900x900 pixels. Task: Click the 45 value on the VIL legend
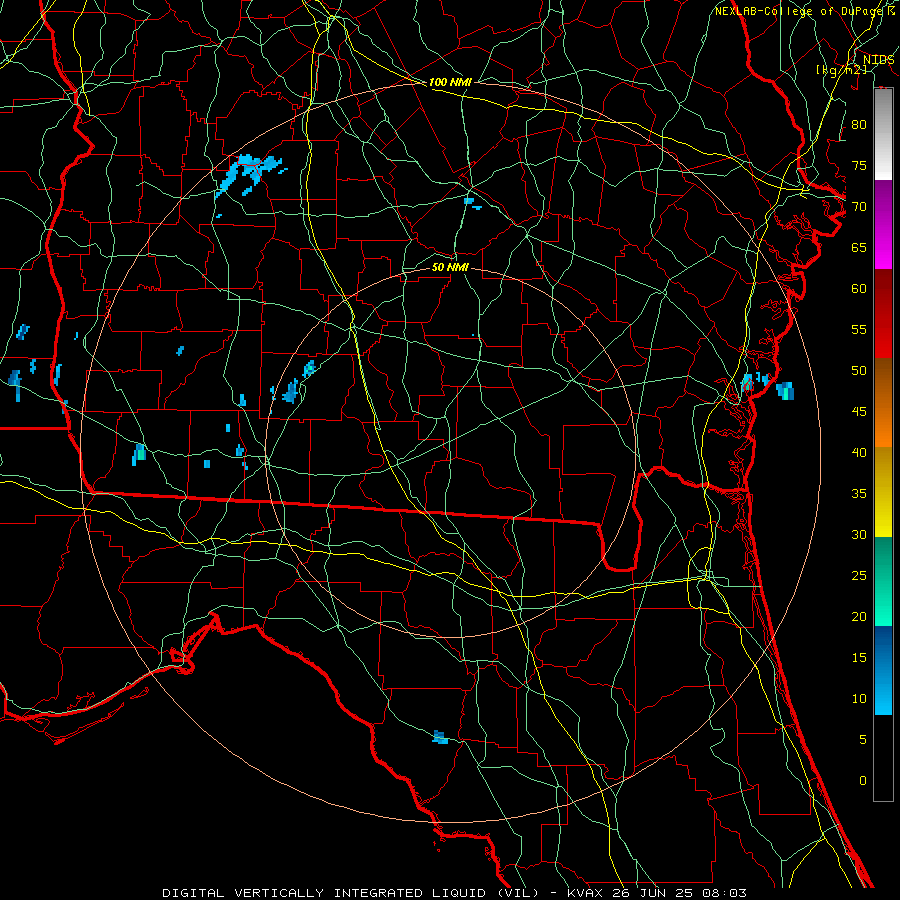tap(859, 412)
